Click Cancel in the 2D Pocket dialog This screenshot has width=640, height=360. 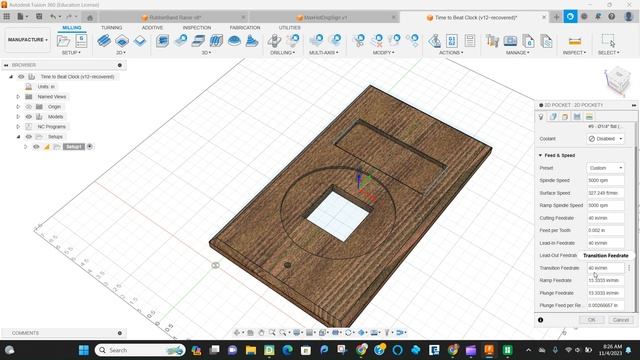pyautogui.click(x=620, y=320)
